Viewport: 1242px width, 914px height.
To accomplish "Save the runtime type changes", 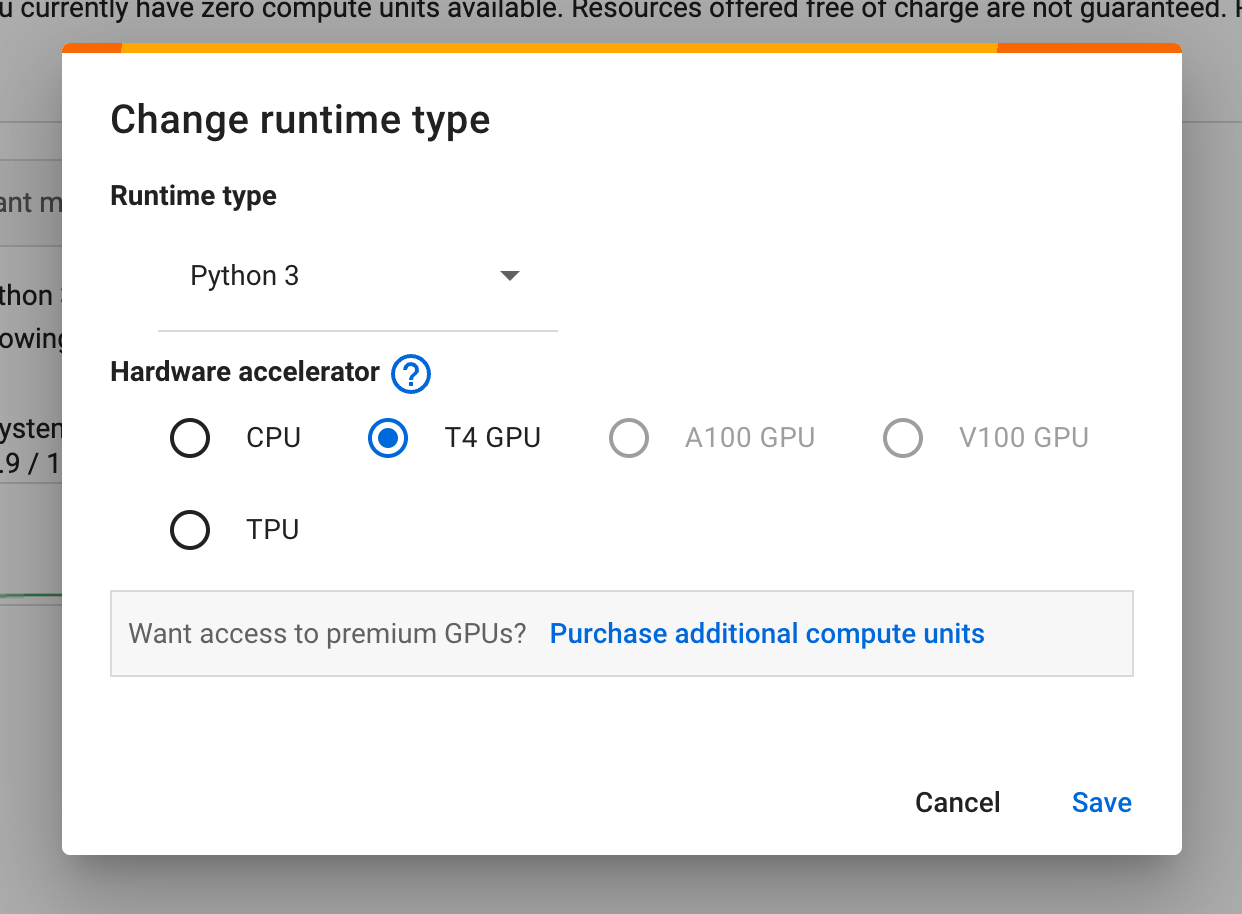I will pyautogui.click(x=1101, y=802).
